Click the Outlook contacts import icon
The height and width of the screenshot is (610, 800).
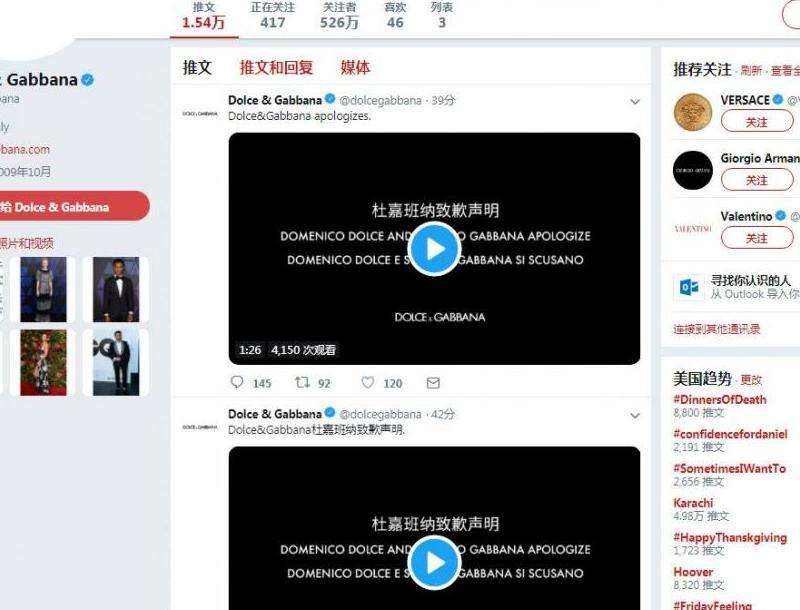(689, 287)
